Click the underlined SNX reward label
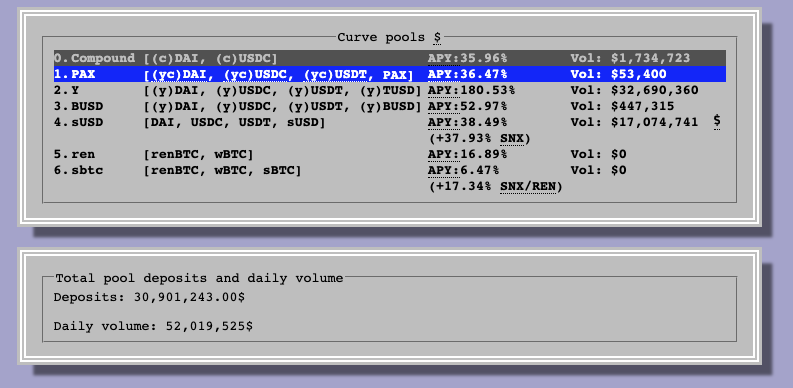This screenshot has width=793, height=388. [512, 139]
